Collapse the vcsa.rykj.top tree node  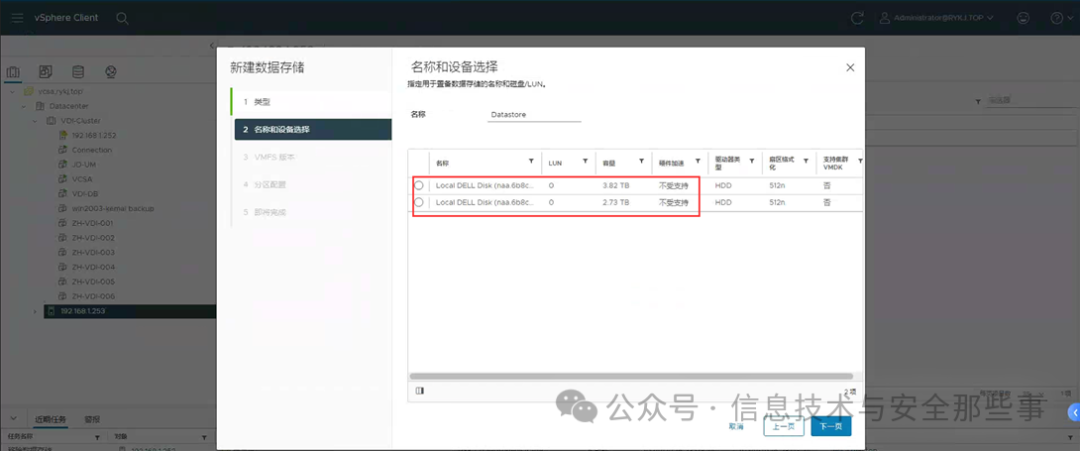(x=13, y=91)
